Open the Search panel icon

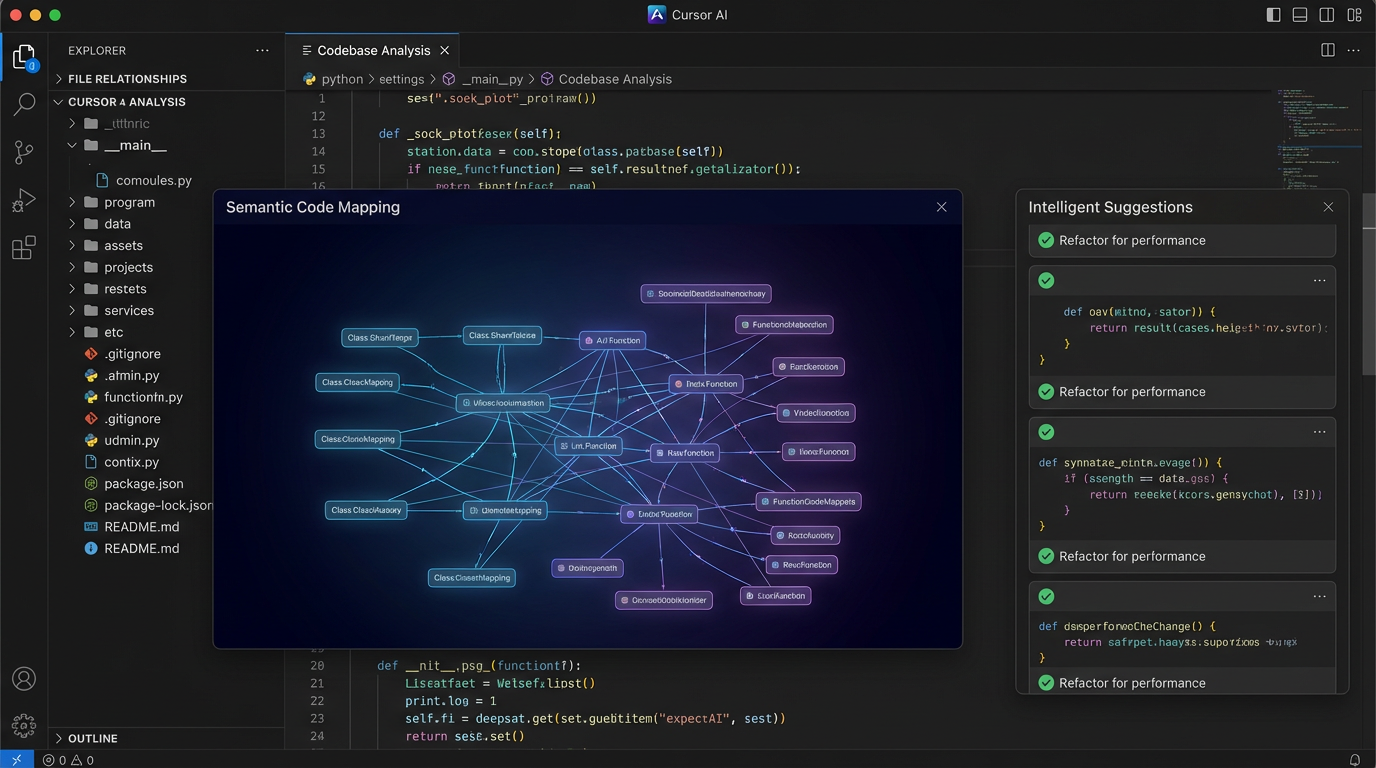pyautogui.click(x=24, y=103)
